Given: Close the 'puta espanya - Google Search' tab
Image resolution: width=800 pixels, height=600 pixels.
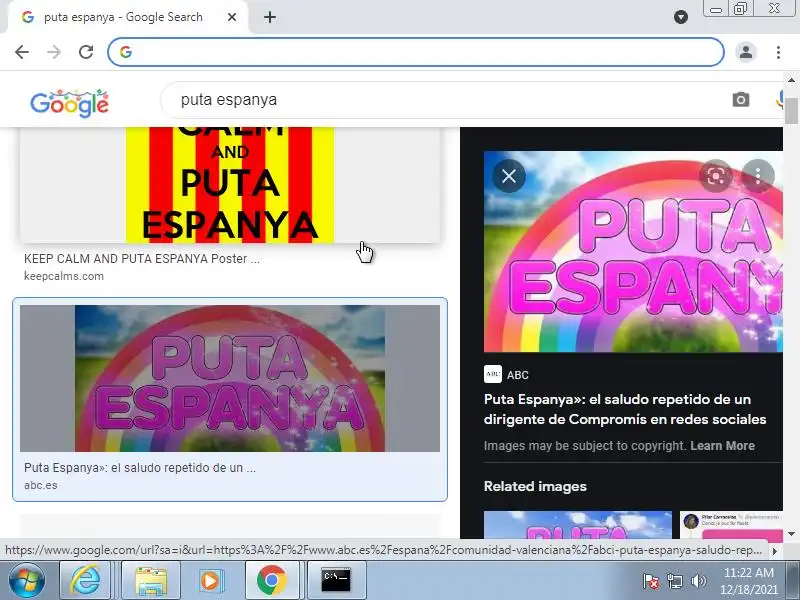Looking at the screenshot, I should 232,17.
